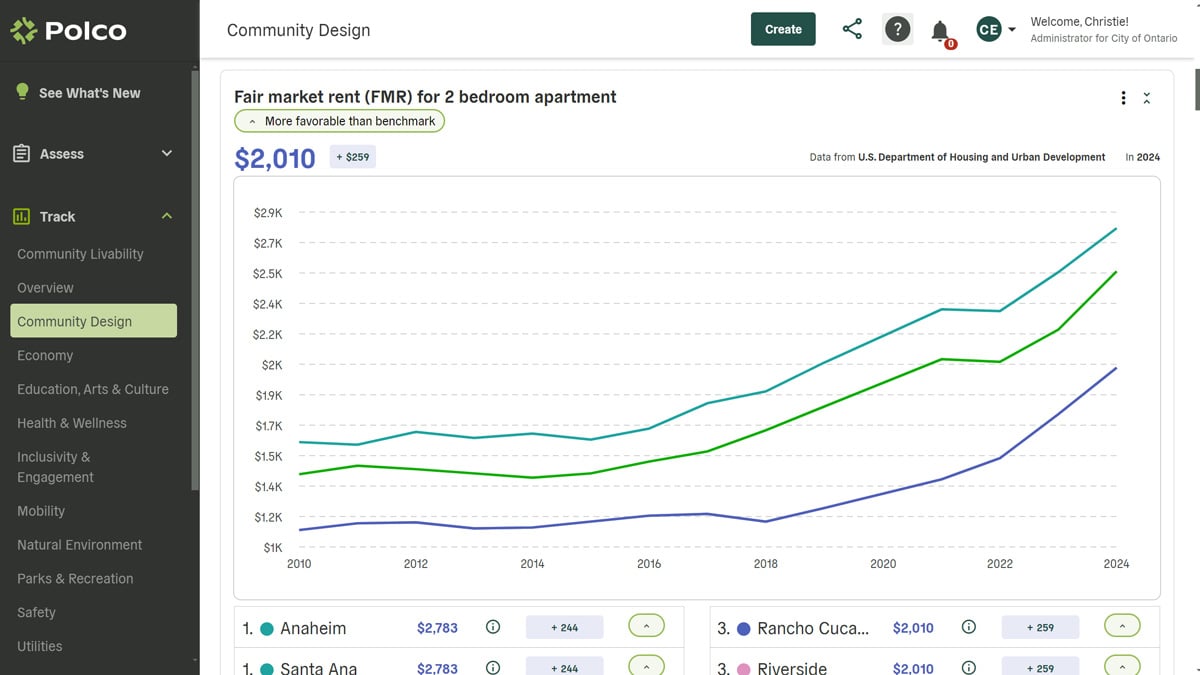
Task: Select Economy in the sidebar
Action: point(45,355)
